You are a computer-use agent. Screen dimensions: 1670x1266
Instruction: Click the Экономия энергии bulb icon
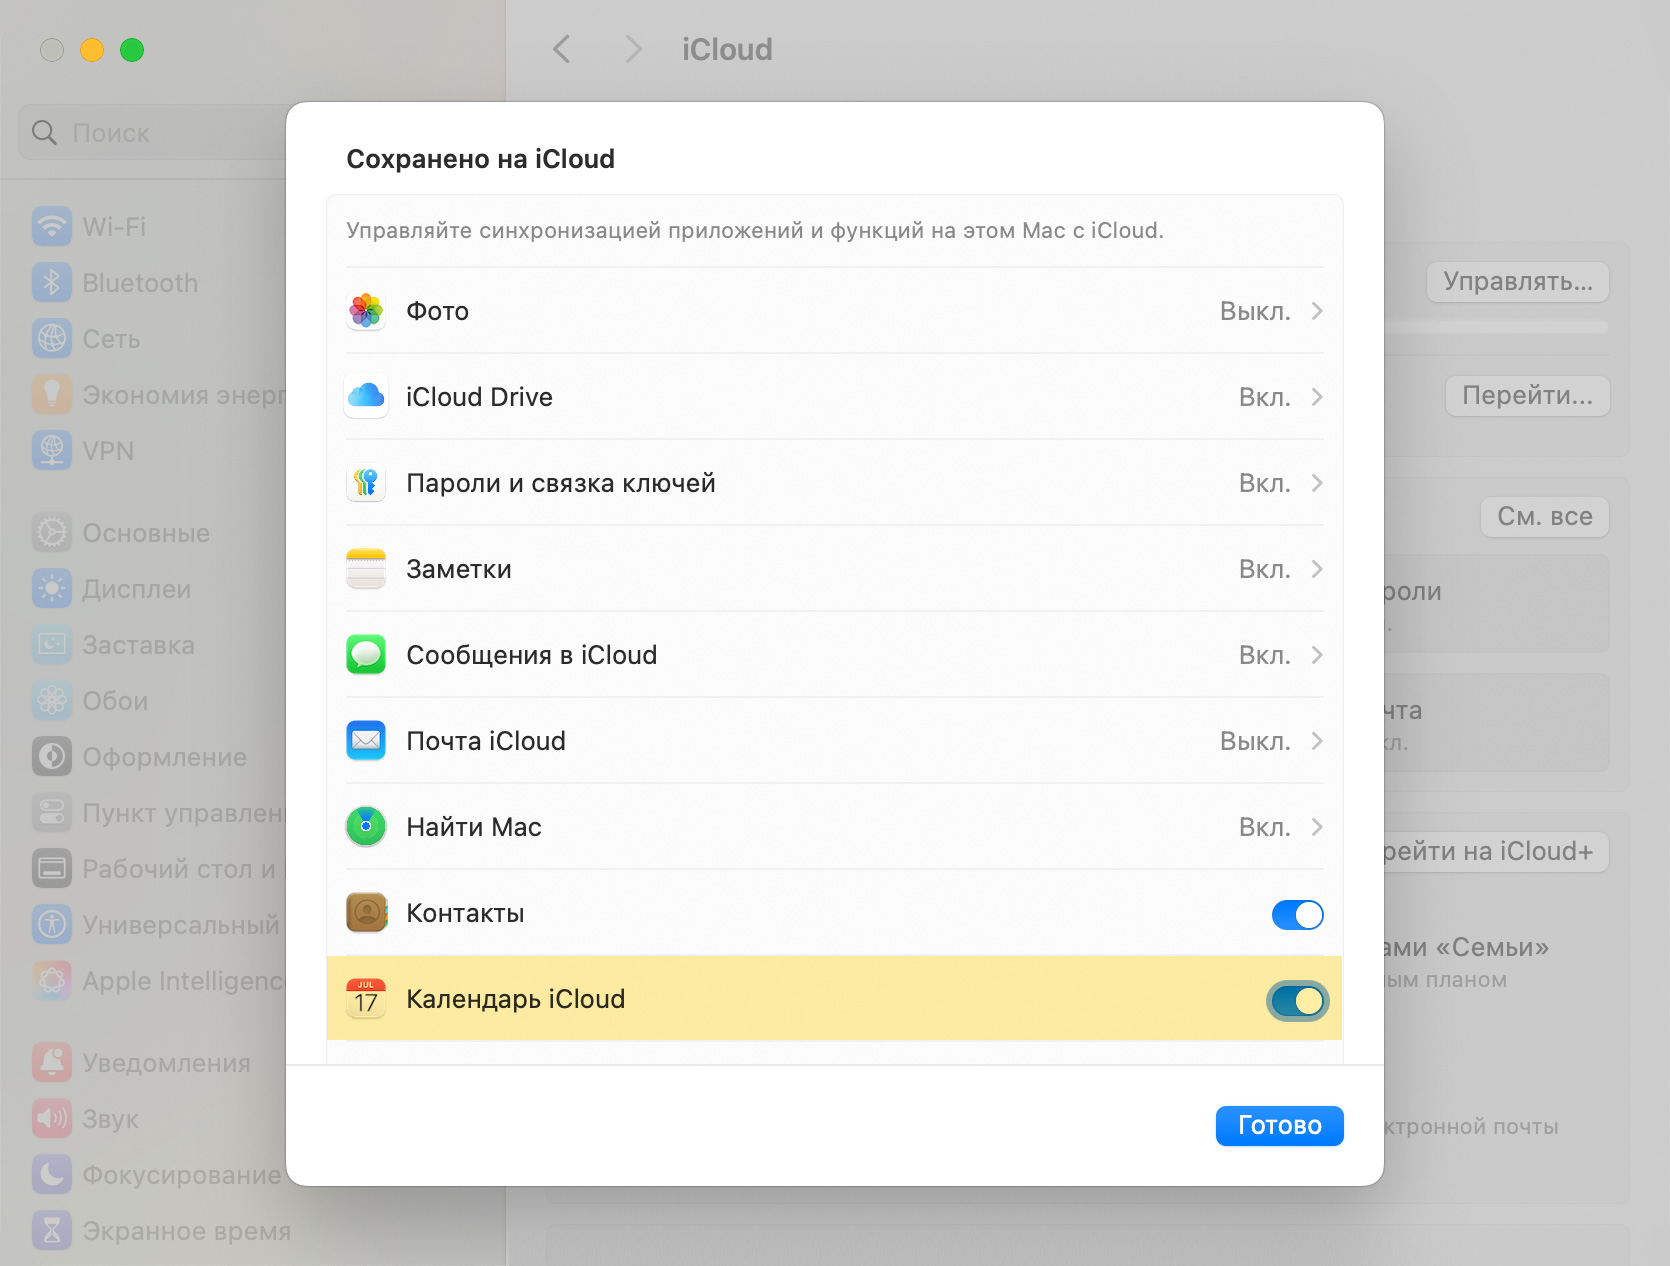[52, 395]
